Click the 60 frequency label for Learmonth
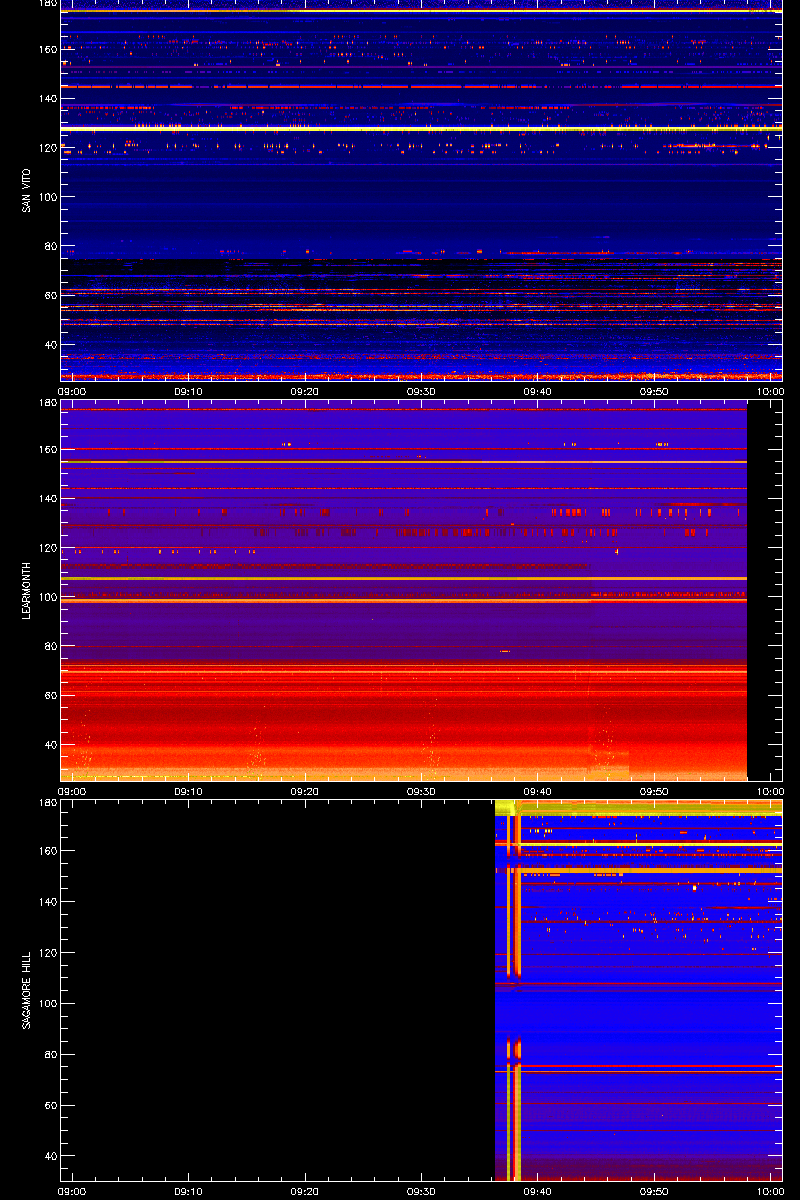800x1200 pixels. pos(49,695)
